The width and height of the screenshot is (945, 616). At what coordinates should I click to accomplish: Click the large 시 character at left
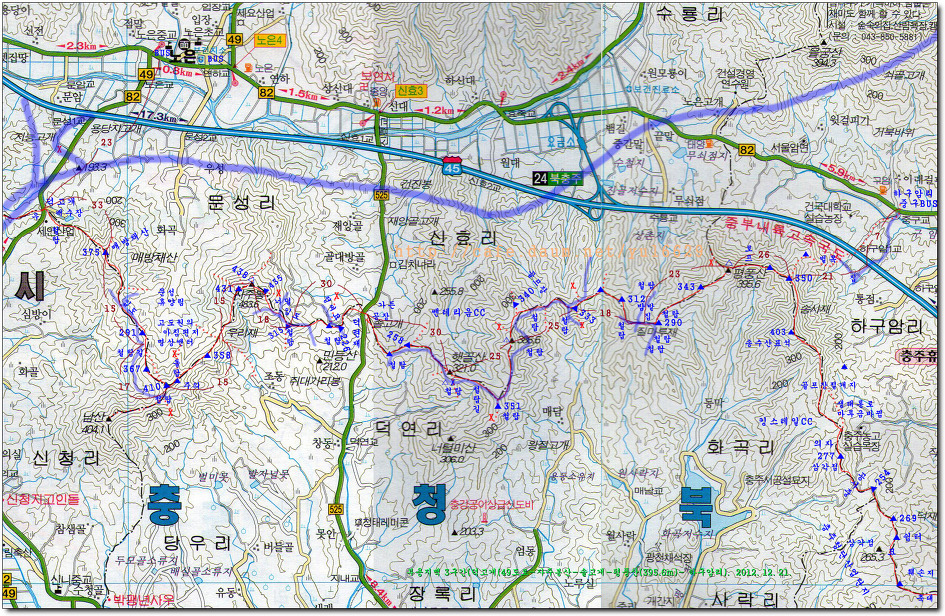(30, 286)
